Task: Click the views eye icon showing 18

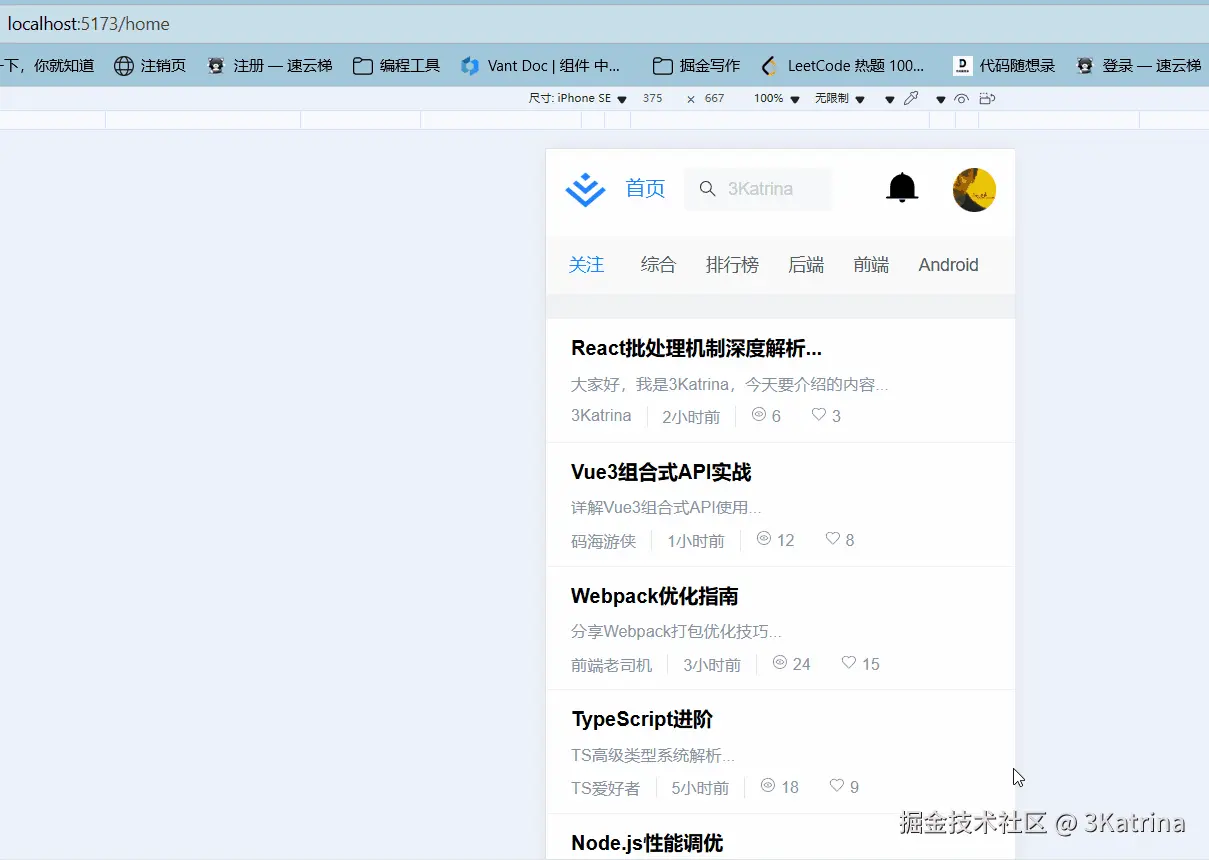Action: click(x=768, y=785)
